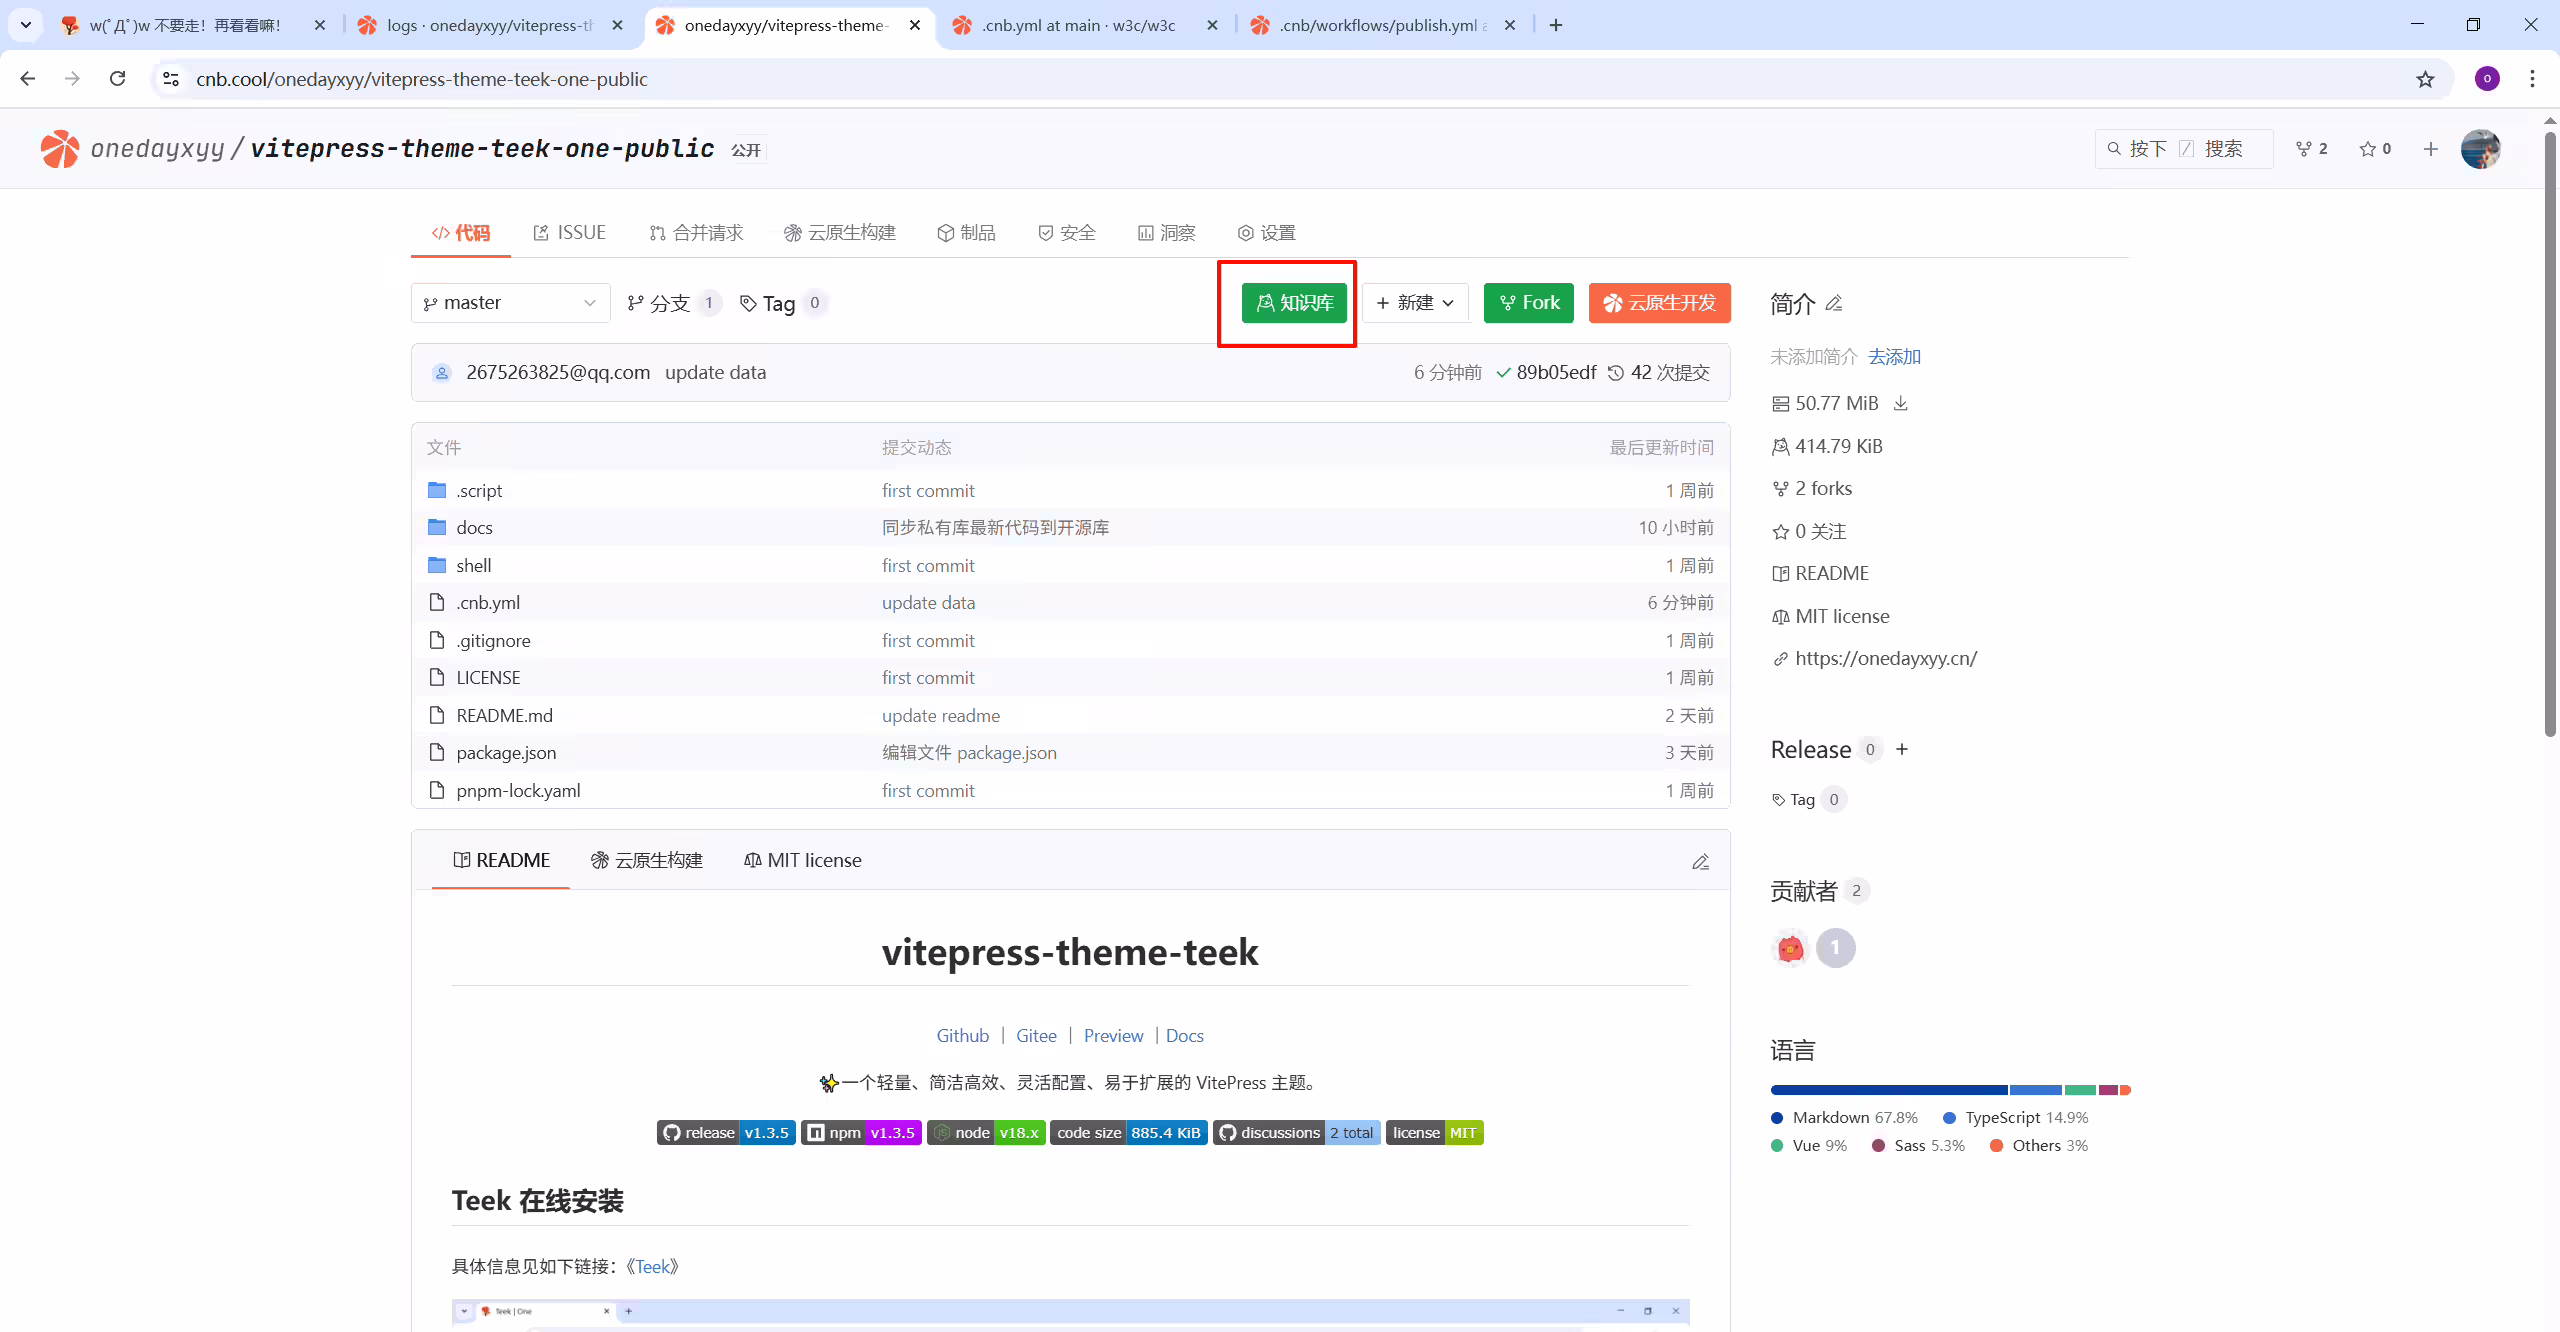
Task: Open the 设置 tab
Action: click(x=1266, y=232)
